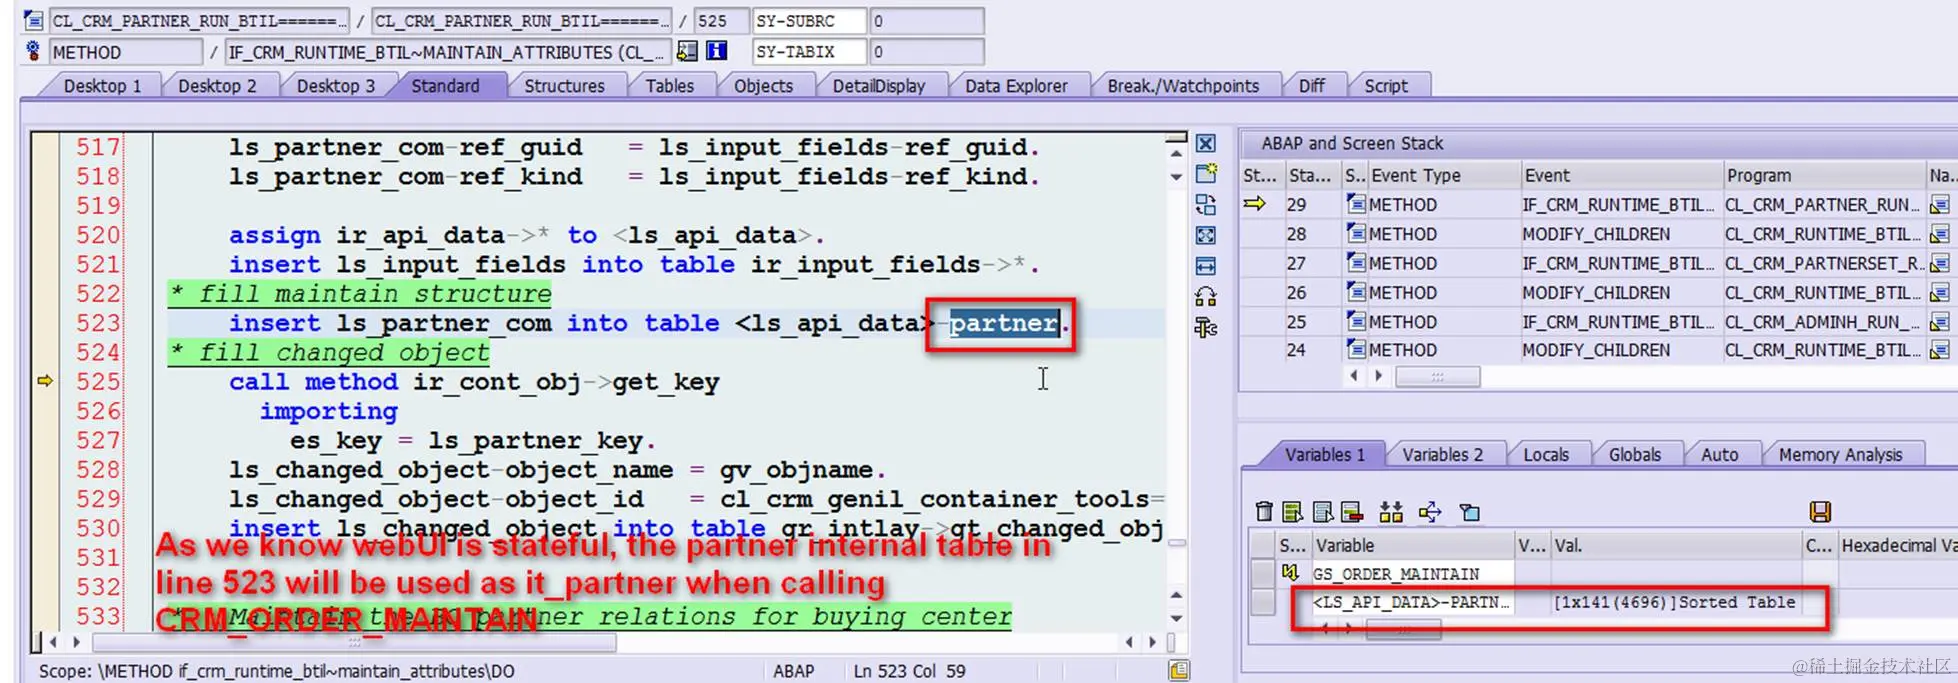The width and height of the screenshot is (1958, 683).
Task: Click the navigate icon left of blue info icon
Action: pyautogui.click(x=687, y=51)
